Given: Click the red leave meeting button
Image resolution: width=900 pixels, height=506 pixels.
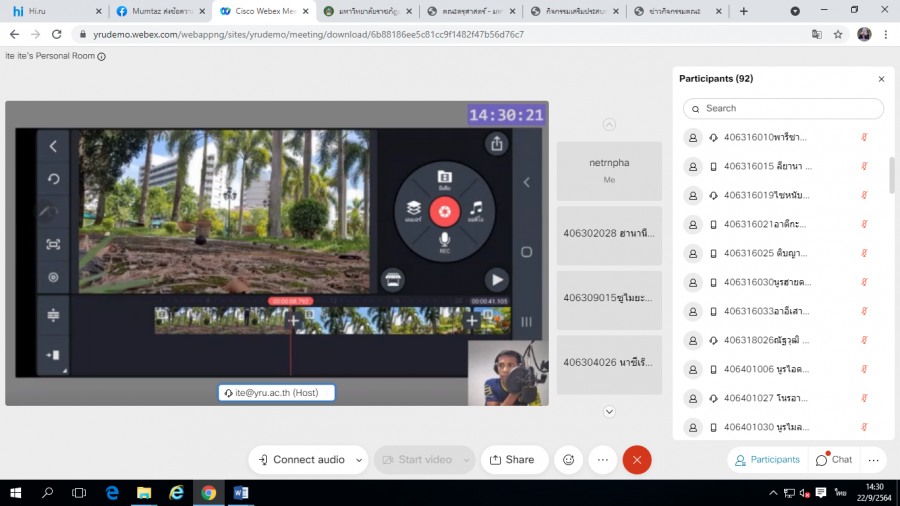Looking at the screenshot, I should [x=637, y=460].
